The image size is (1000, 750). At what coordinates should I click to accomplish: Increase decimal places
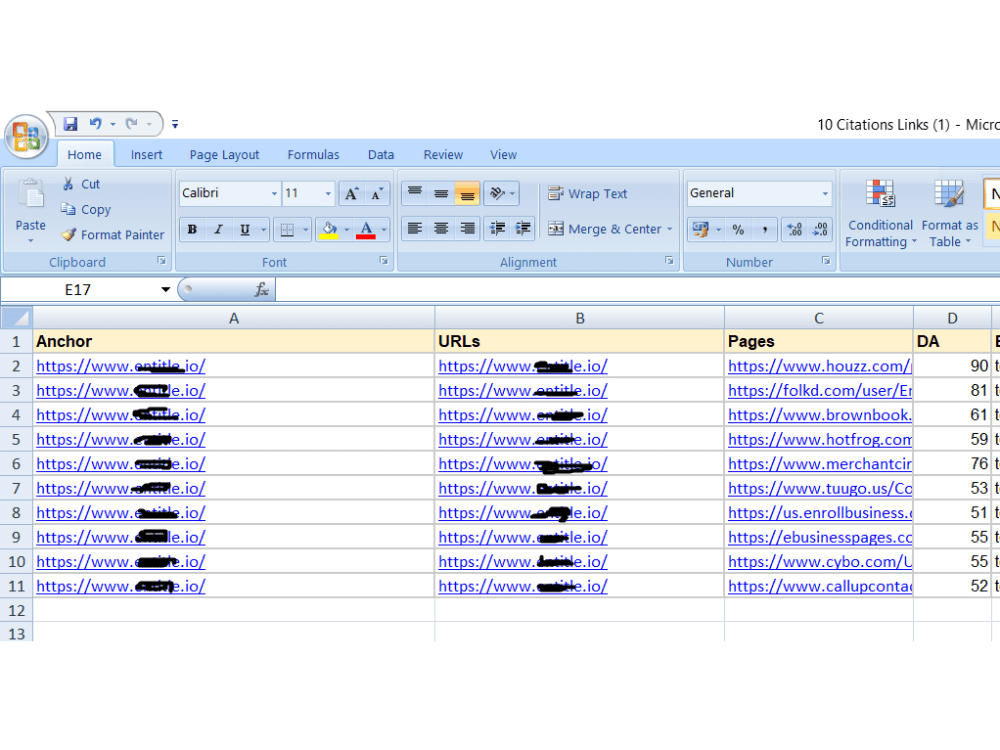(795, 230)
